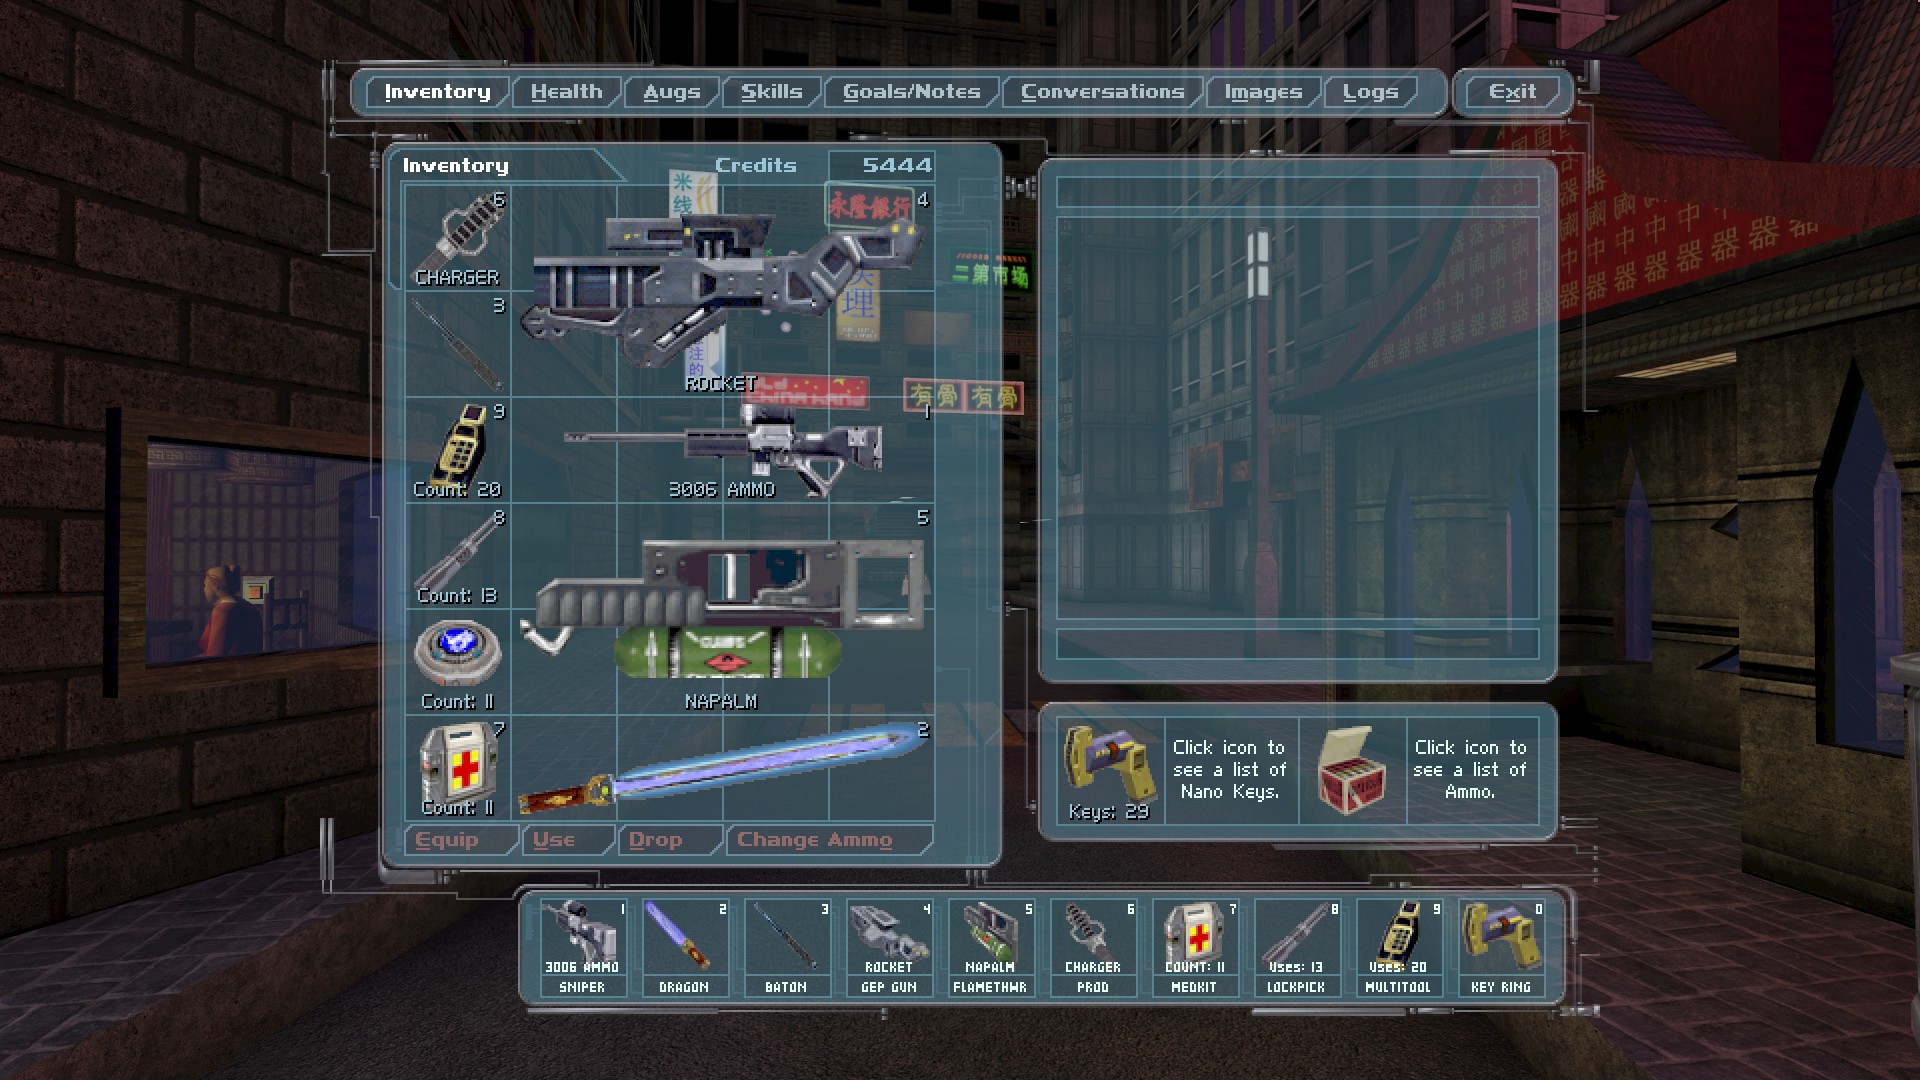Click the ammo crate icon
The height and width of the screenshot is (1080, 1920).
point(1352,770)
